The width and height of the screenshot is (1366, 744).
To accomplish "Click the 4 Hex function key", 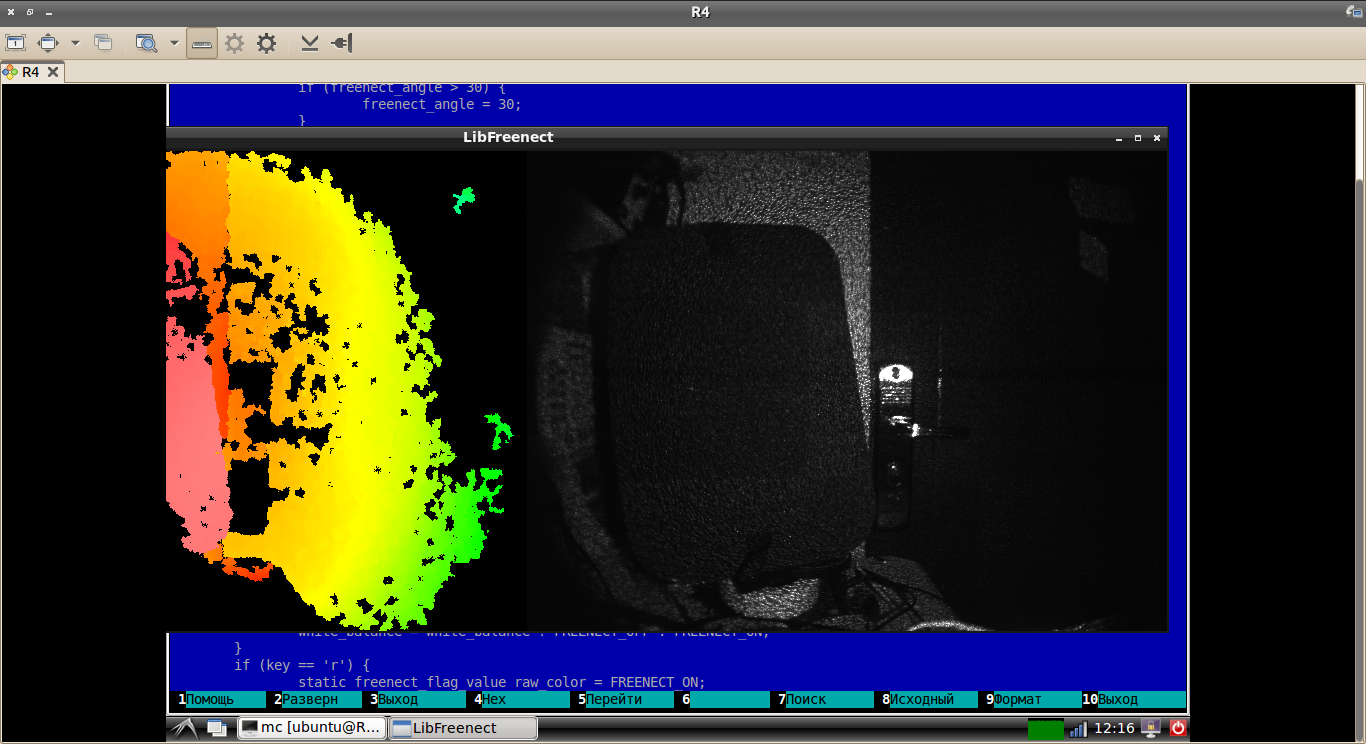I will [x=516, y=699].
